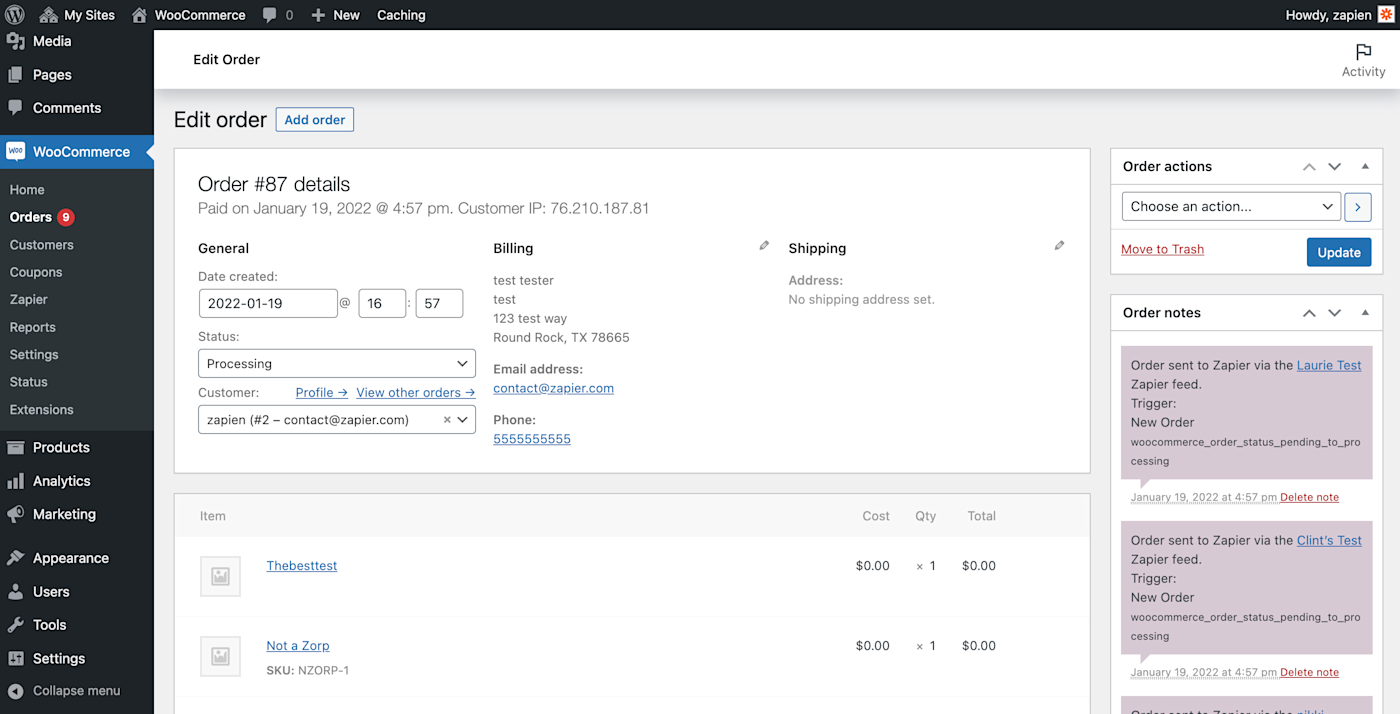This screenshot has height=714, width=1400.
Task: Open the WordPress logo menu
Action: point(15,15)
